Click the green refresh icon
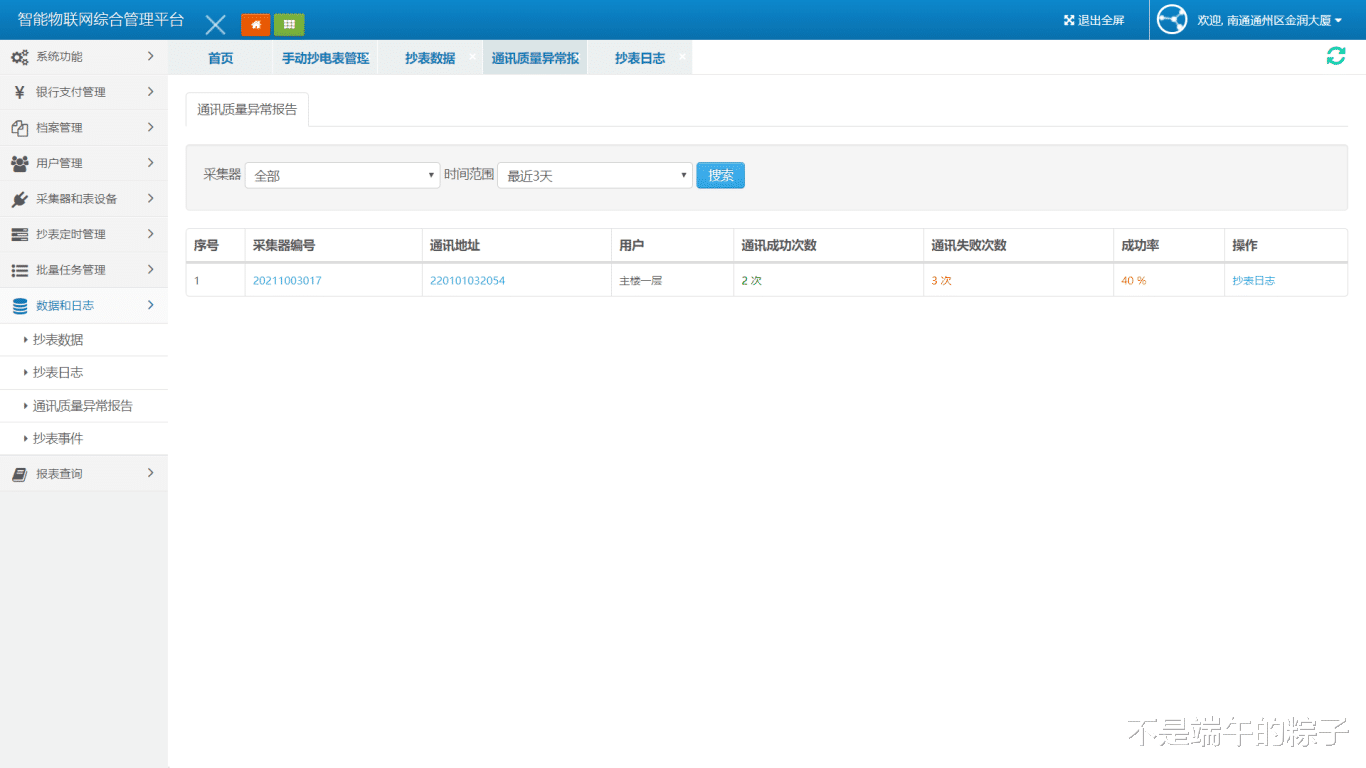 click(1336, 56)
